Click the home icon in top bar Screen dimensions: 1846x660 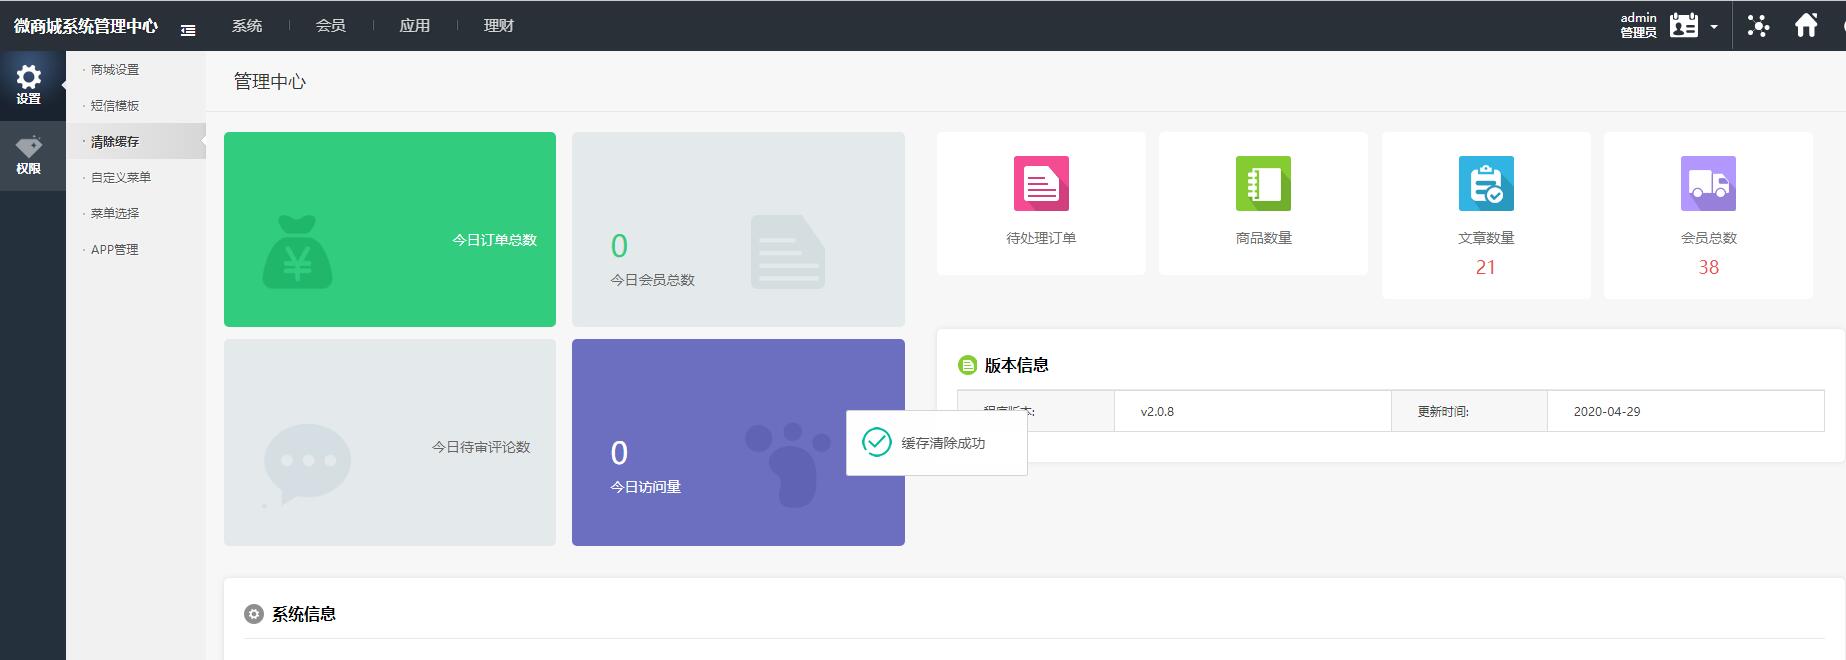pos(1805,26)
